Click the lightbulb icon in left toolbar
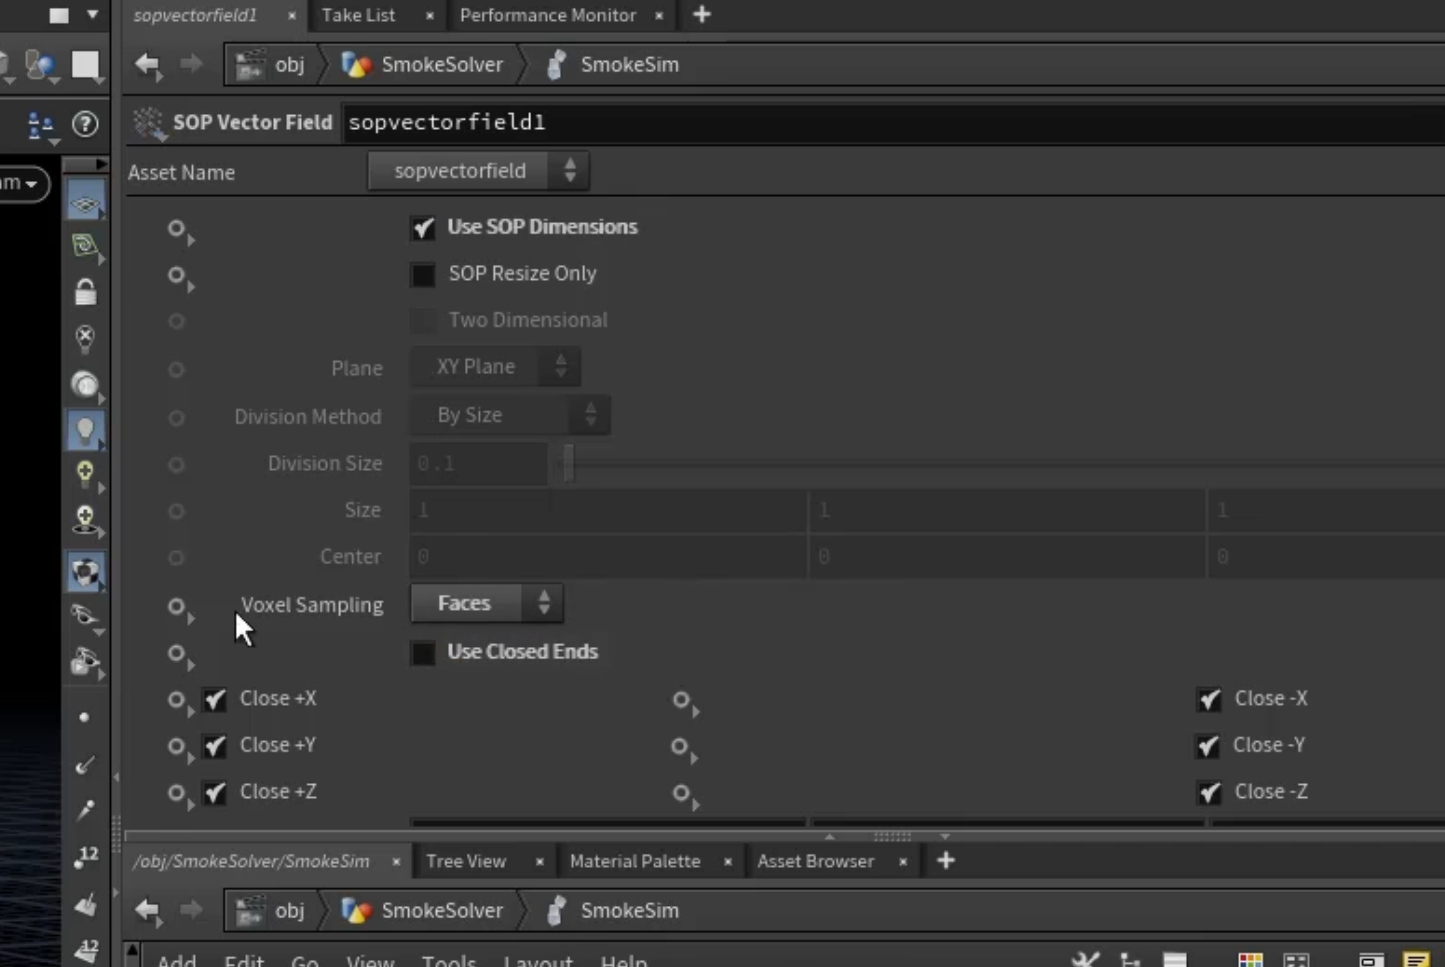 click(x=85, y=431)
